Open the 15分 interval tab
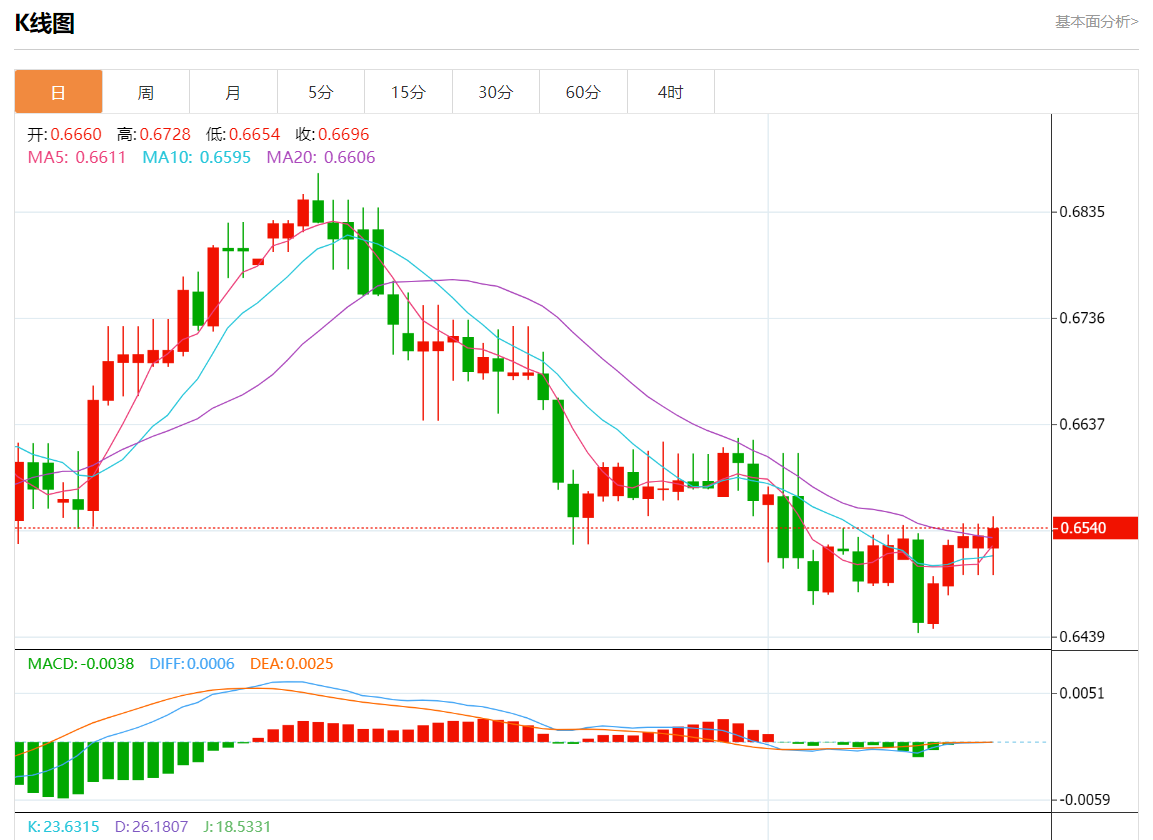The width and height of the screenshot is (1153, 840). point(408,92)
